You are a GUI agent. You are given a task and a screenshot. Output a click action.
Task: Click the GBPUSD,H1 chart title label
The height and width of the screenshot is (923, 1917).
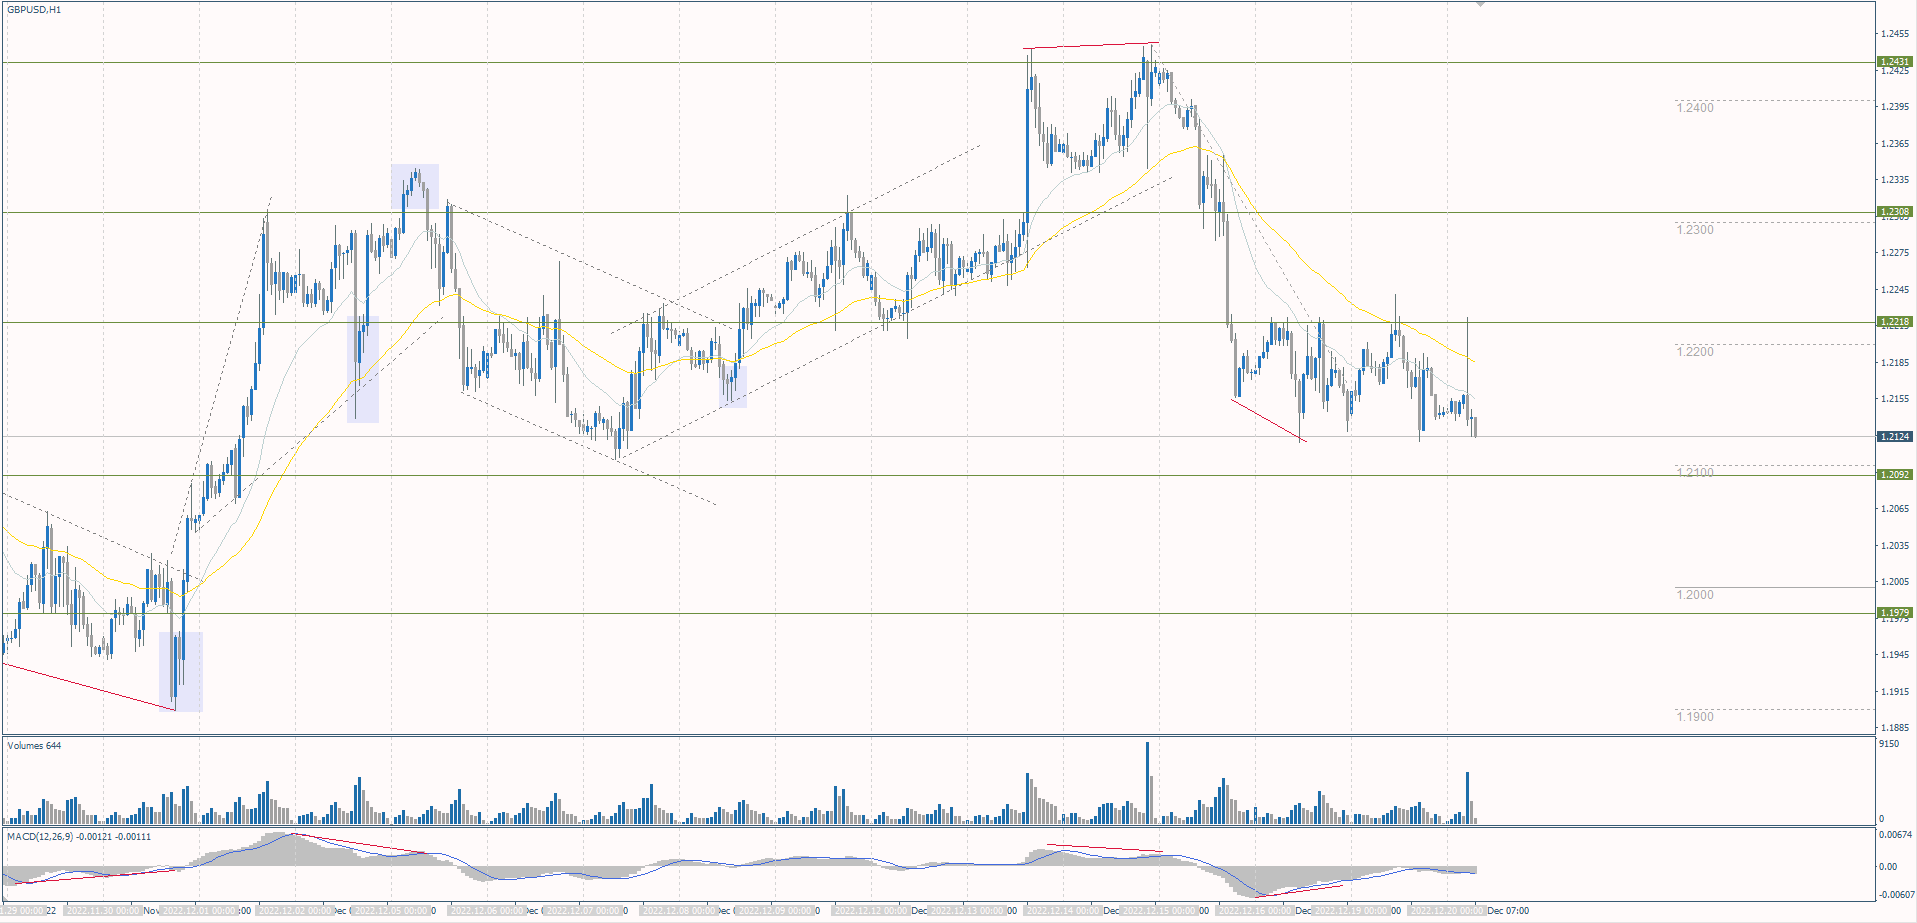35,8
